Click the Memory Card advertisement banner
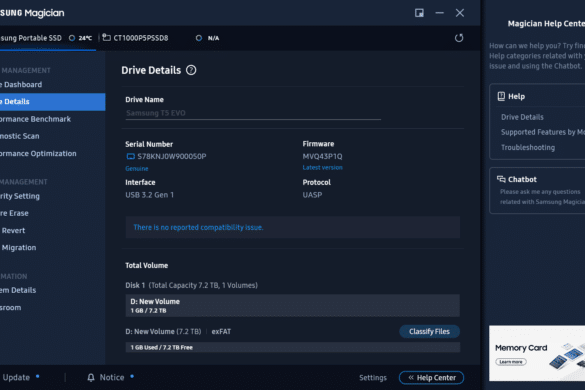The height and width of the screenshot is (390, 585). coord(537,353)
